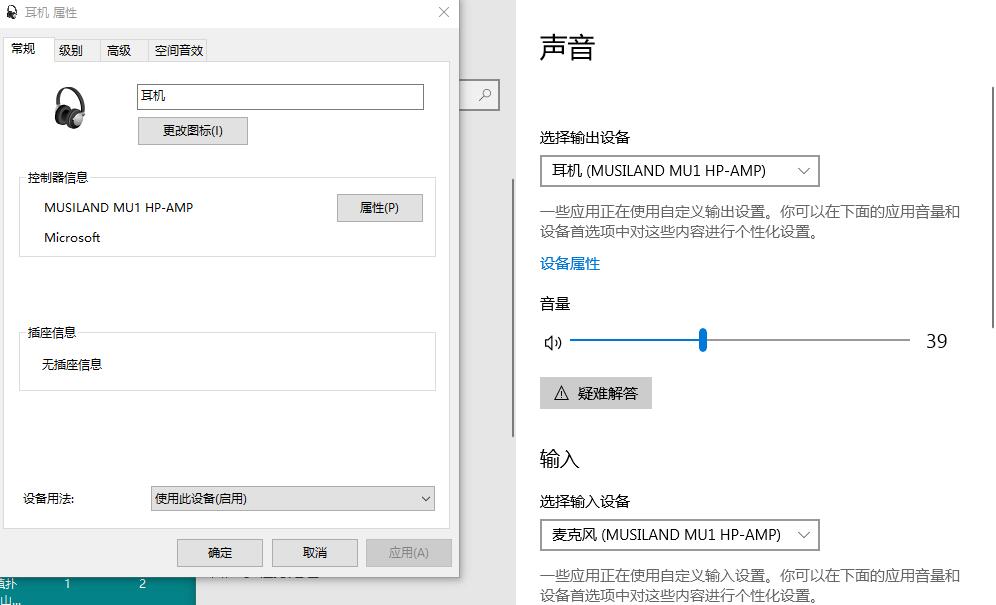This screenshot has width=996, height=605.
Task: Switch to the 常规 tab
Action: (x=23, y=49)
